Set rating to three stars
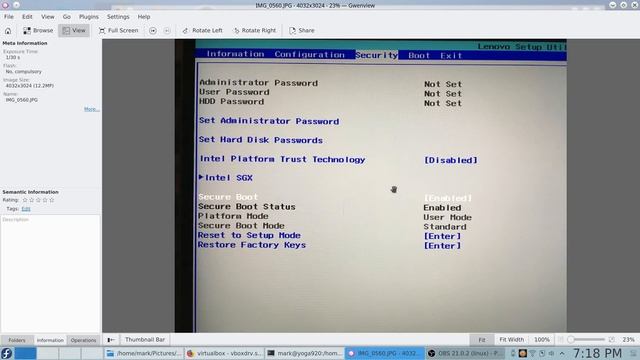640x360 pixels. tap(38, 200)
